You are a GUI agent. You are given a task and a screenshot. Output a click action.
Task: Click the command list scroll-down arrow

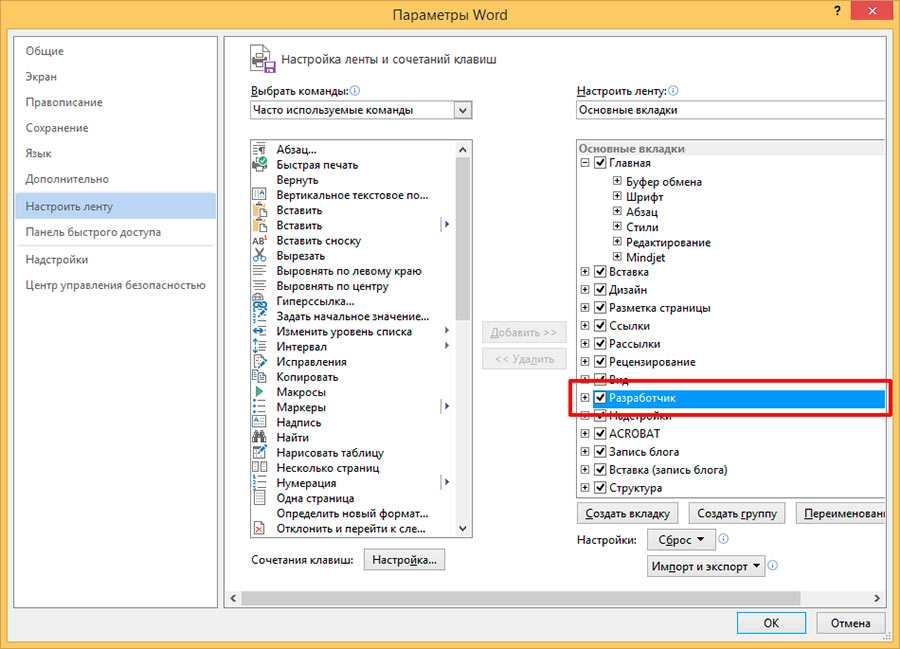463,528
